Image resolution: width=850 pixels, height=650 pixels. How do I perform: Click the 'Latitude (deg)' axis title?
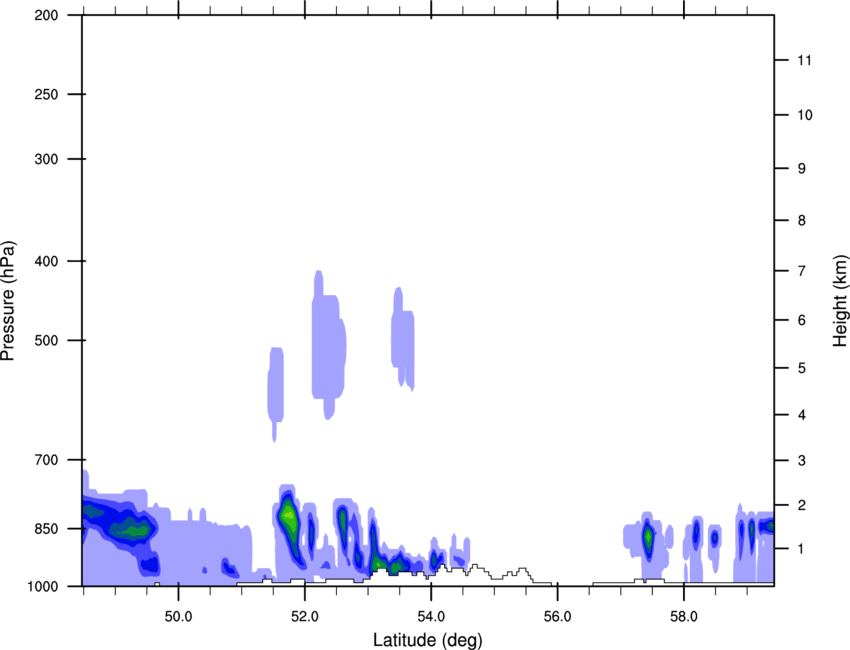pyautogui.click(x=427, y=640)
